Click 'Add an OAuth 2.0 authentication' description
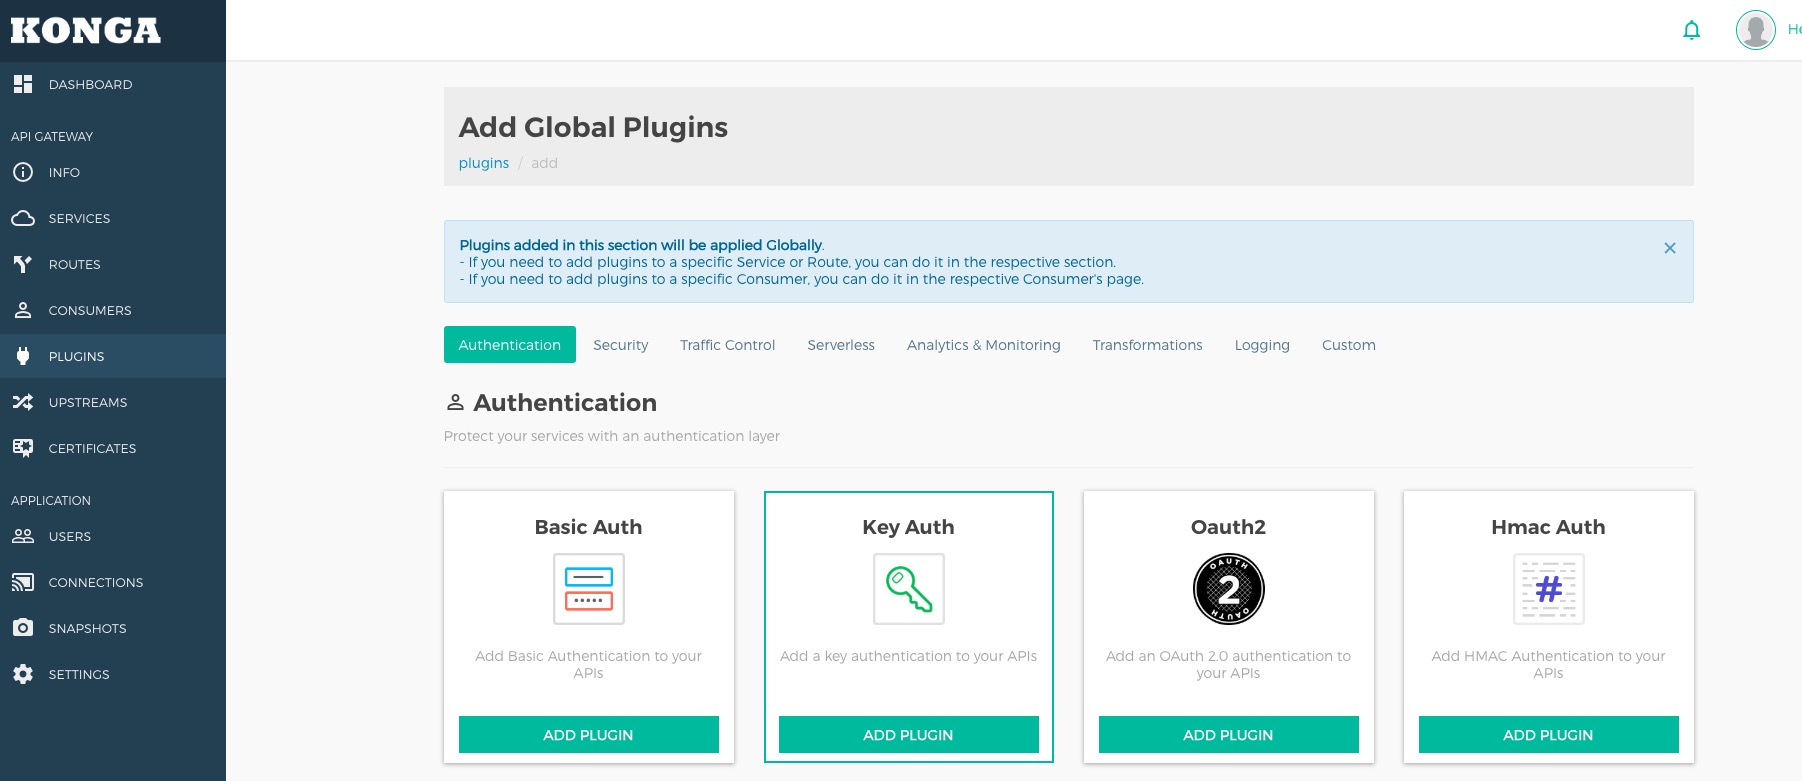This screenshot has height=781, width=1802. click(x=1229, y=664)
